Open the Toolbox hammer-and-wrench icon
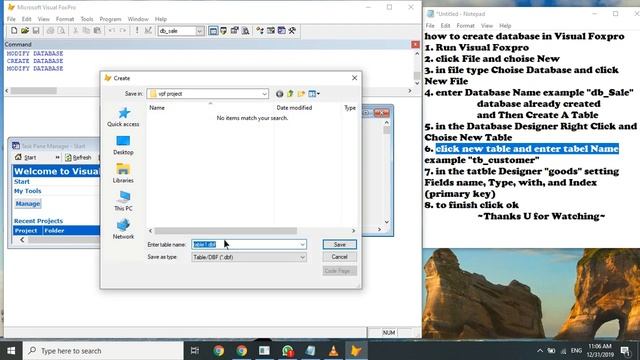Image resolution: width=640 pixels, height=360 pixels. coord(292,31)
